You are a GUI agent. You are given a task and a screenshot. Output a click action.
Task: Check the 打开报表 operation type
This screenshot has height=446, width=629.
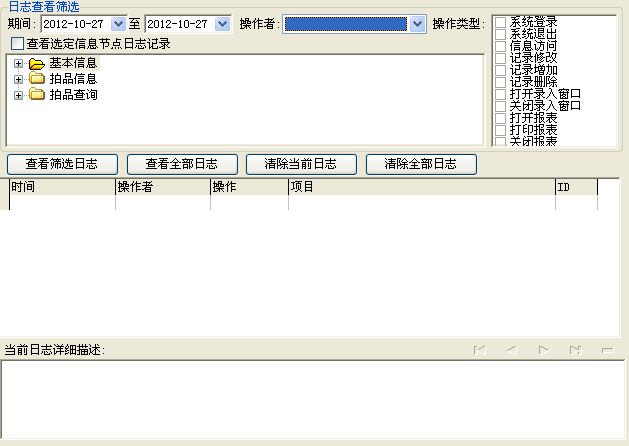click(500, 118)
